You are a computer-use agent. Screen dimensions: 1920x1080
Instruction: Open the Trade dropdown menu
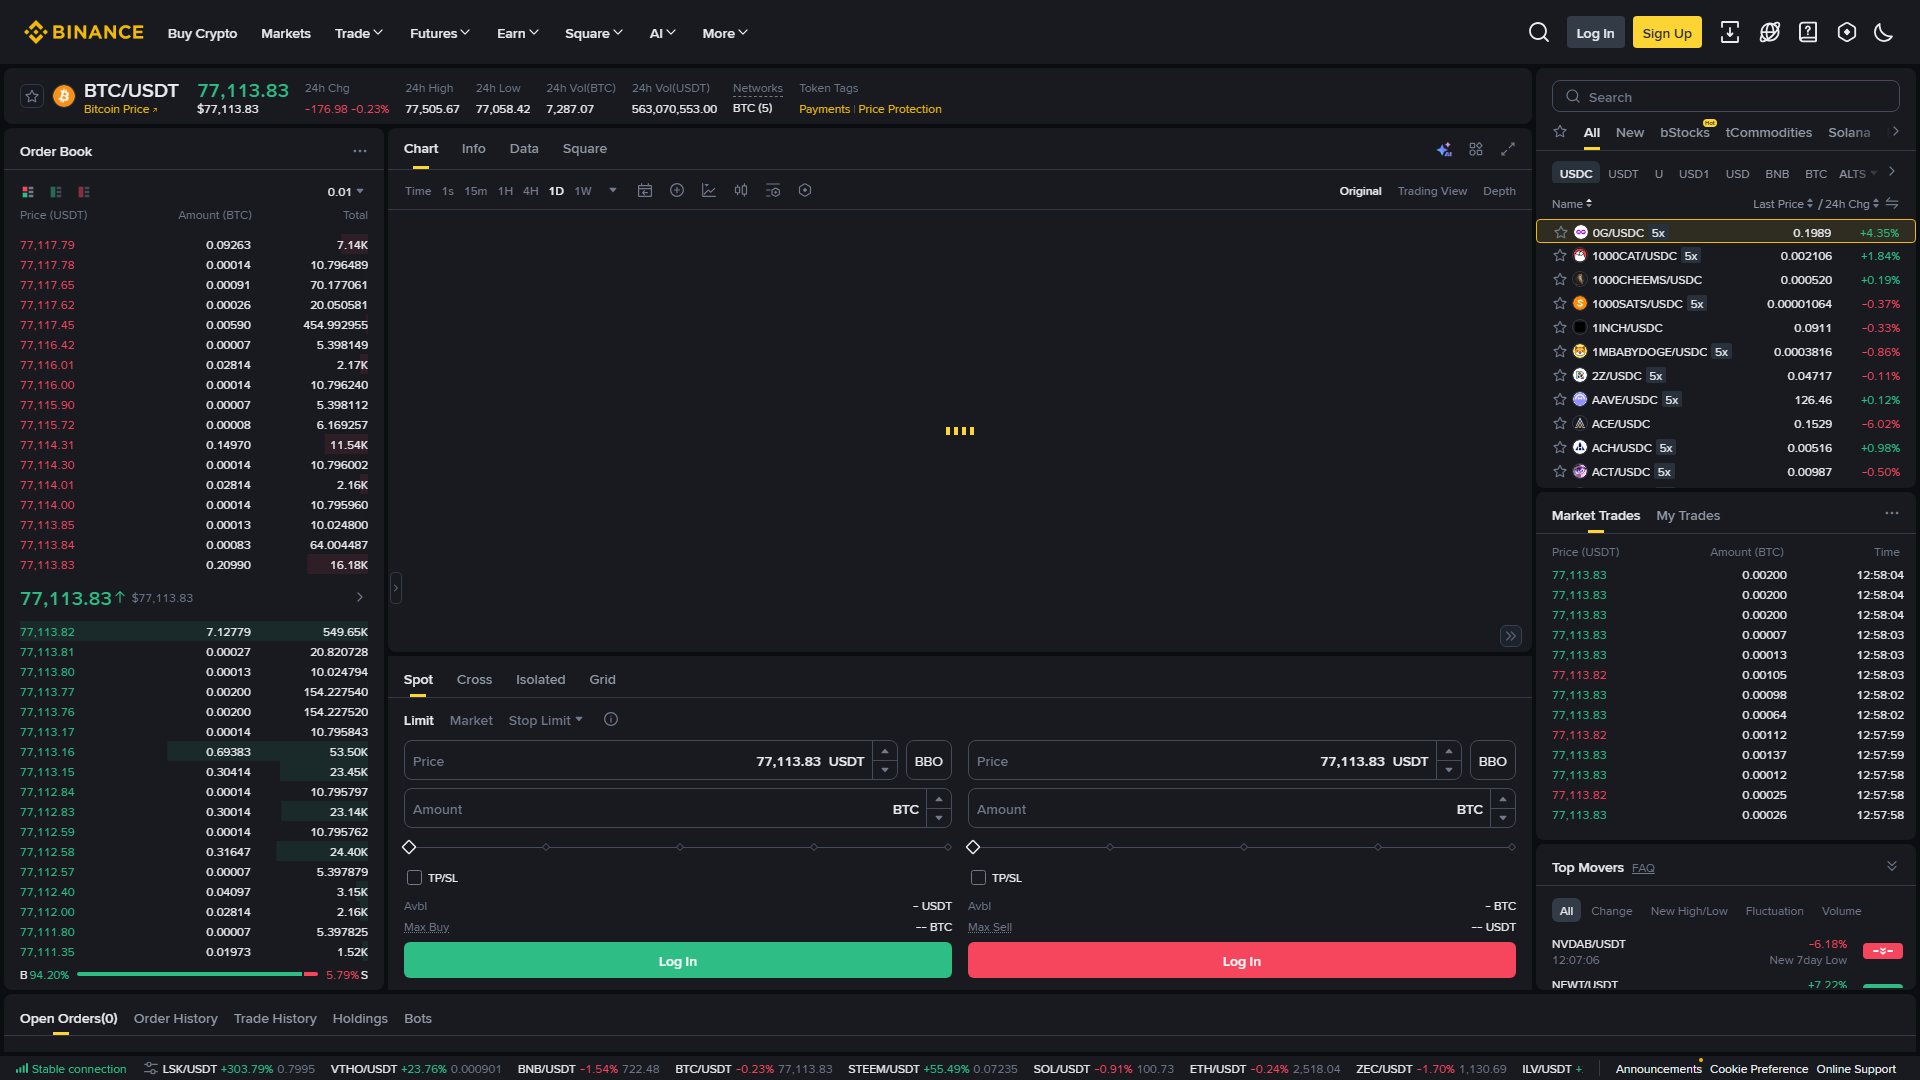click(358, 33)
